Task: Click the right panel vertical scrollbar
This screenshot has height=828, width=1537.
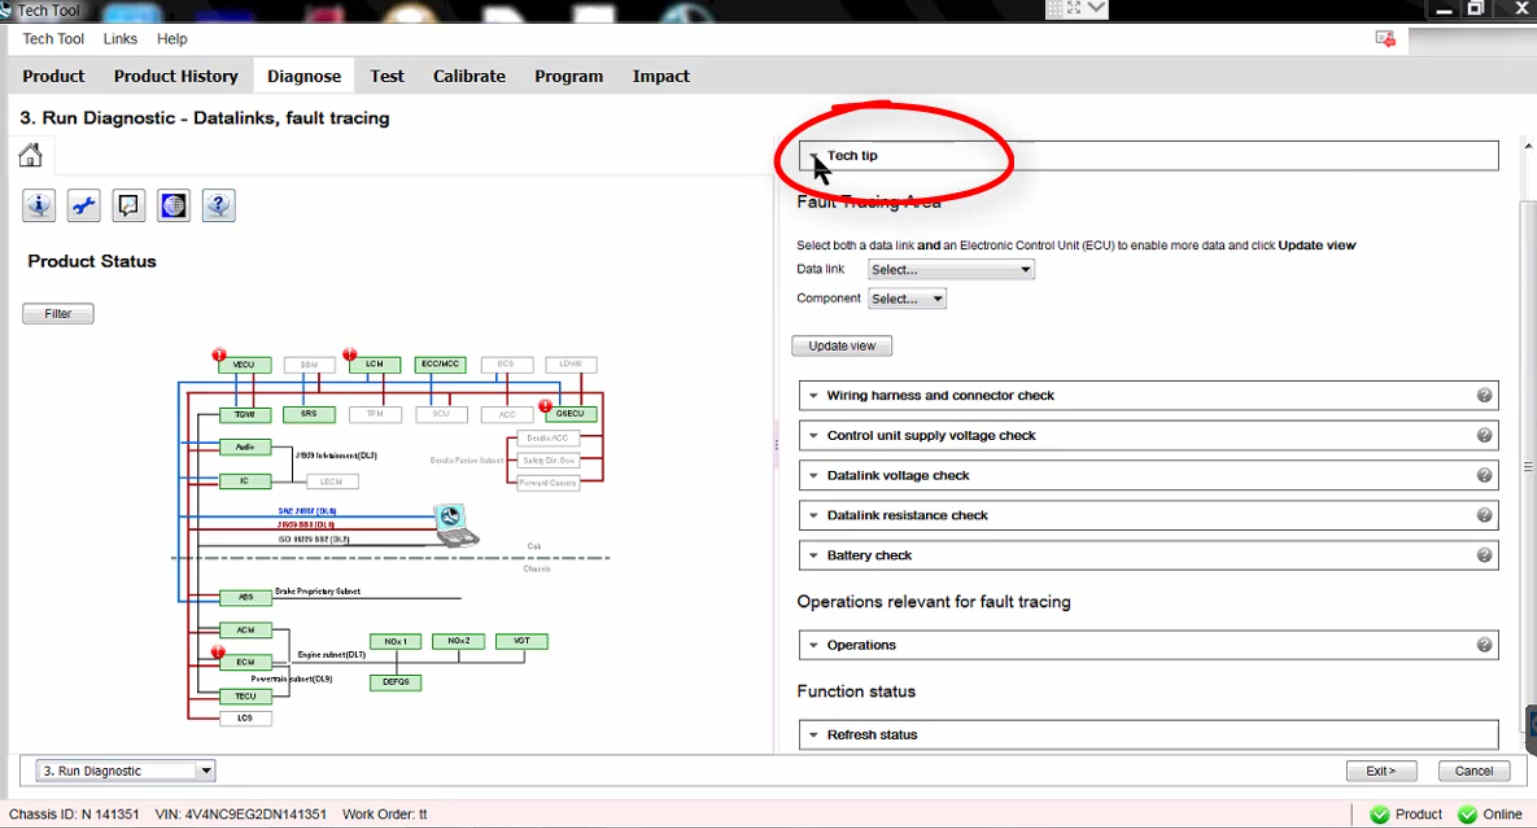Action: pos(1527,468)
